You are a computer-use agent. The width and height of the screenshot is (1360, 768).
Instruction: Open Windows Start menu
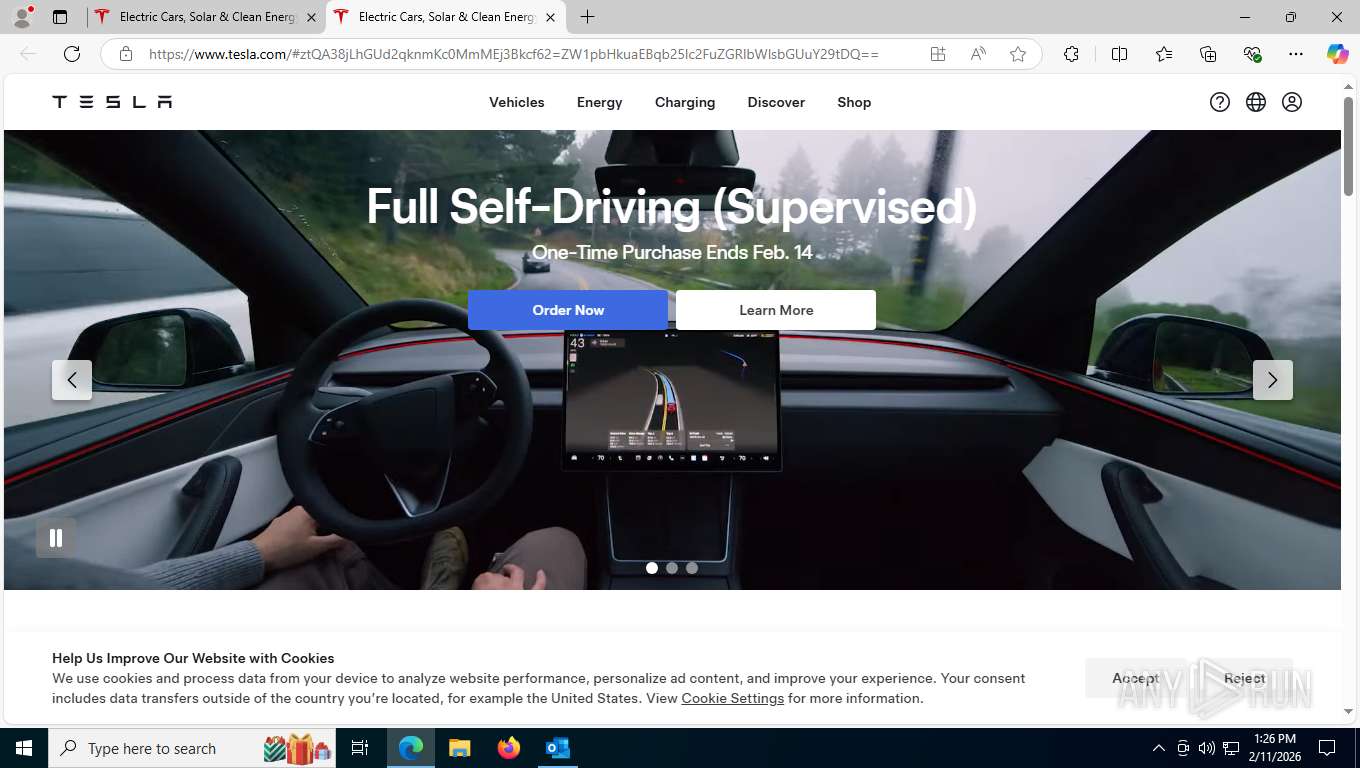point(23,748)
